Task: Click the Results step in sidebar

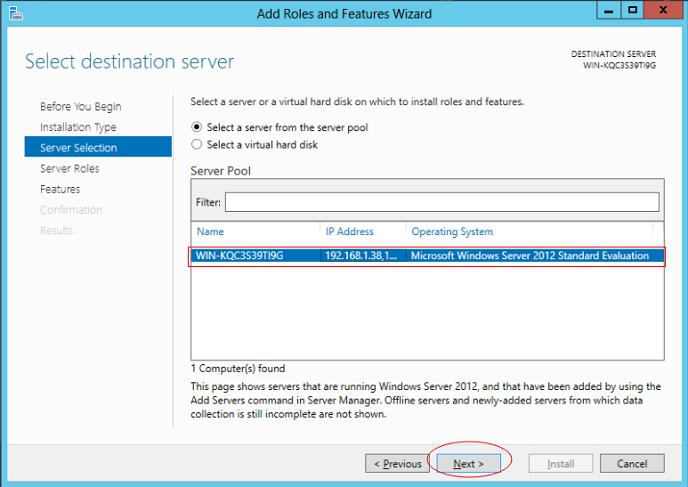Action: pos(56,230)
